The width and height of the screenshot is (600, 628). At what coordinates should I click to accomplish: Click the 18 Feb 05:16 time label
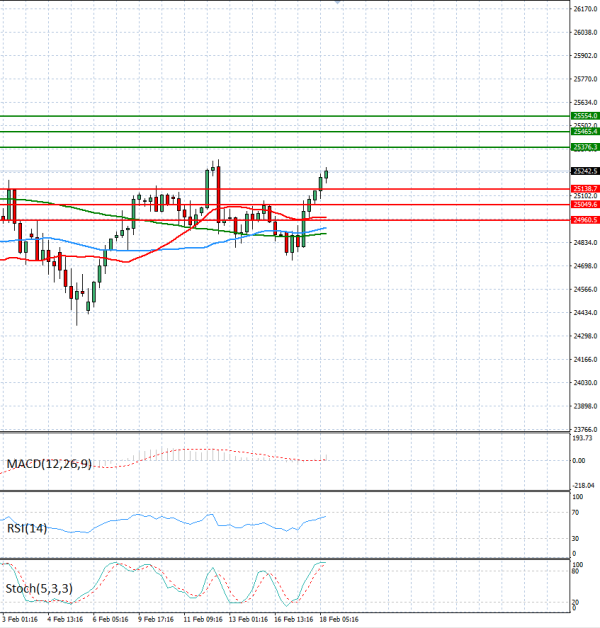(x=339, y=620)
